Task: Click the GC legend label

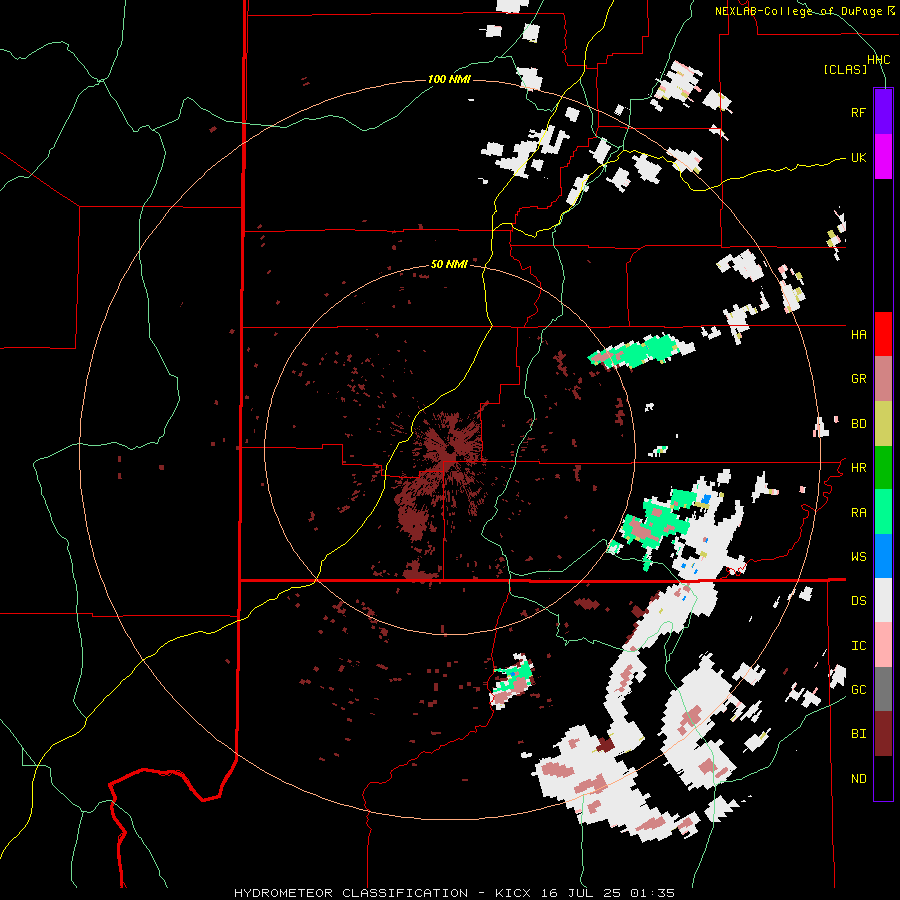Action: tap(858, 690)
